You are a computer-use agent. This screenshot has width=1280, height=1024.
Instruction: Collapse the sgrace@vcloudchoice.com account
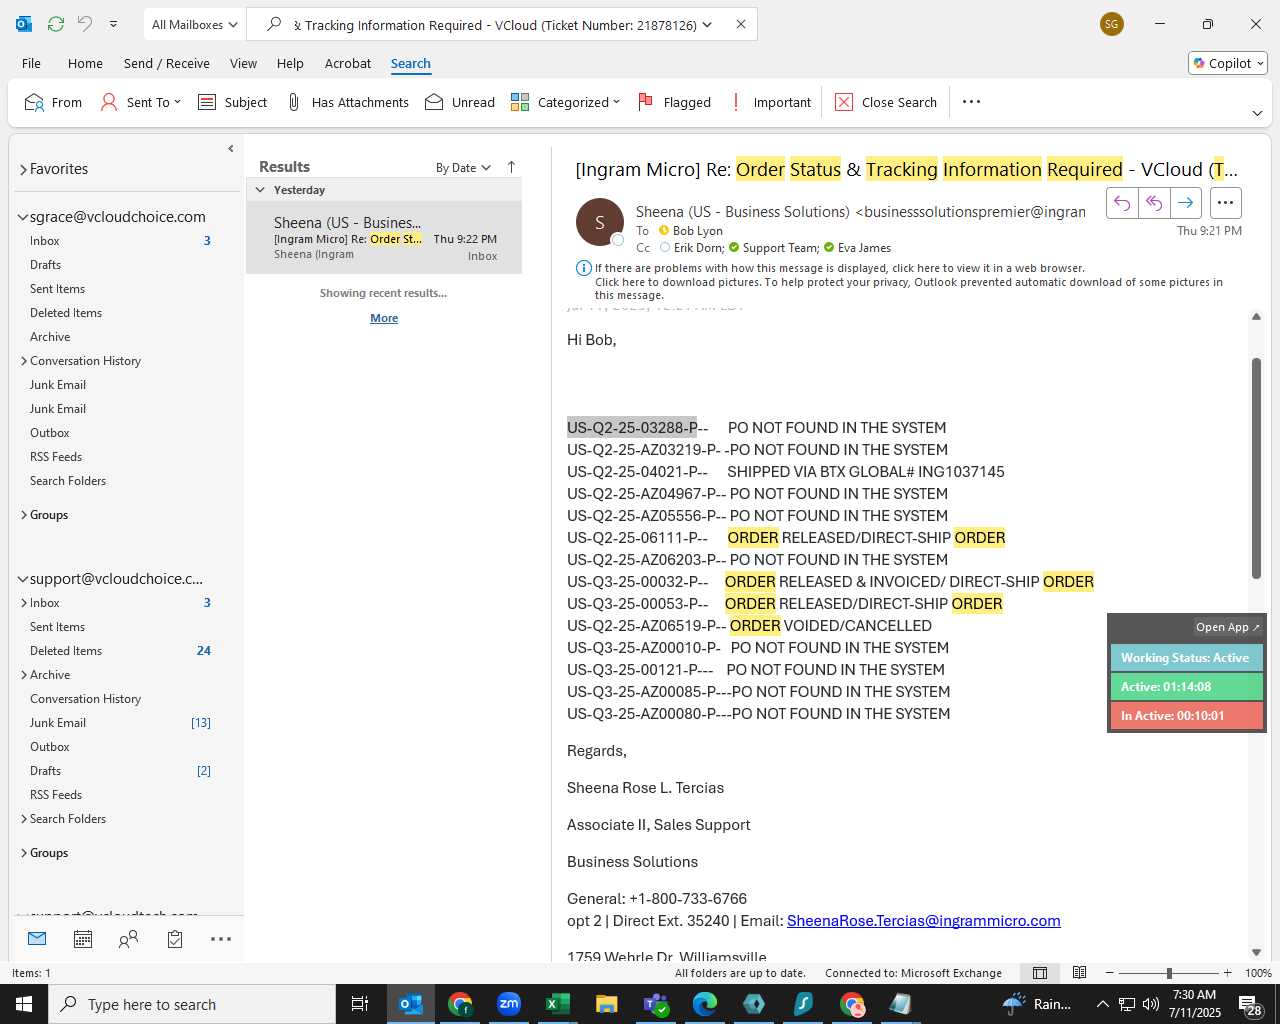click(23, 217)
